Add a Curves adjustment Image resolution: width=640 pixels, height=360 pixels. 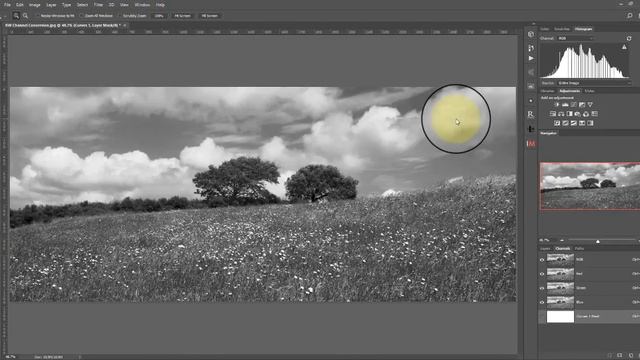tap(573, 105)
